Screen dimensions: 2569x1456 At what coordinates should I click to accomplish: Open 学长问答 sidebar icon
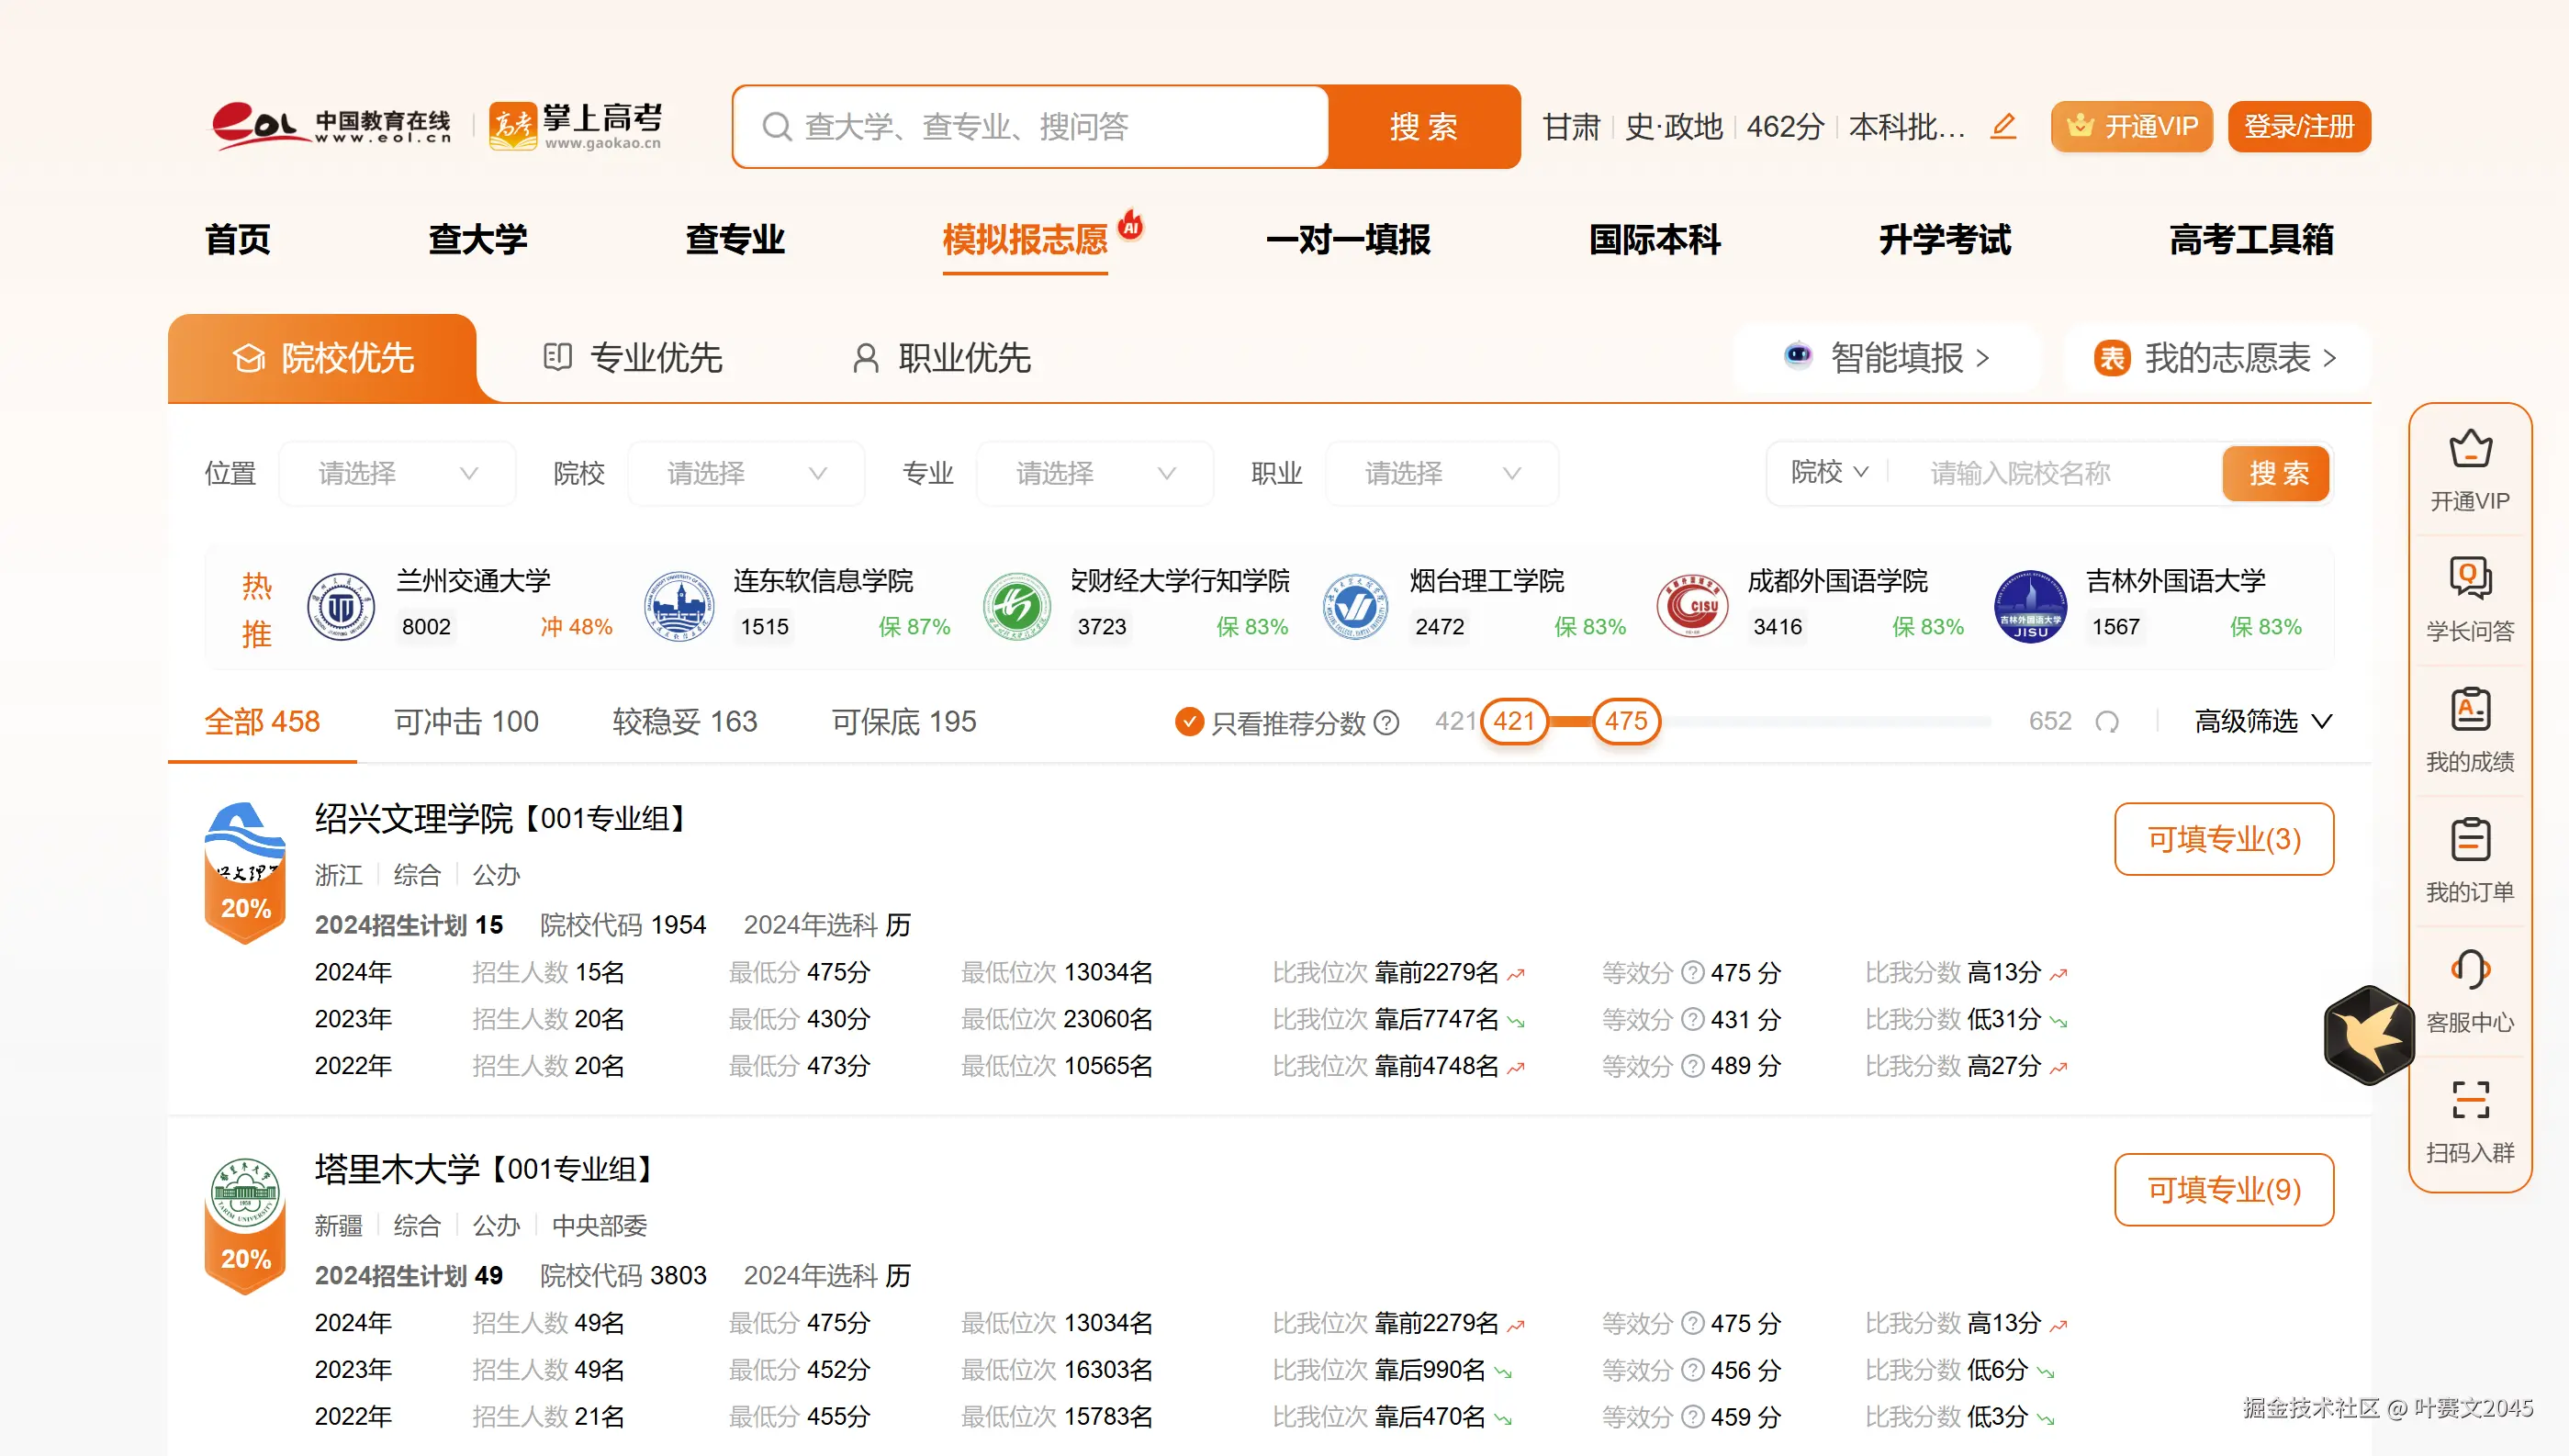coord(2469,579)
